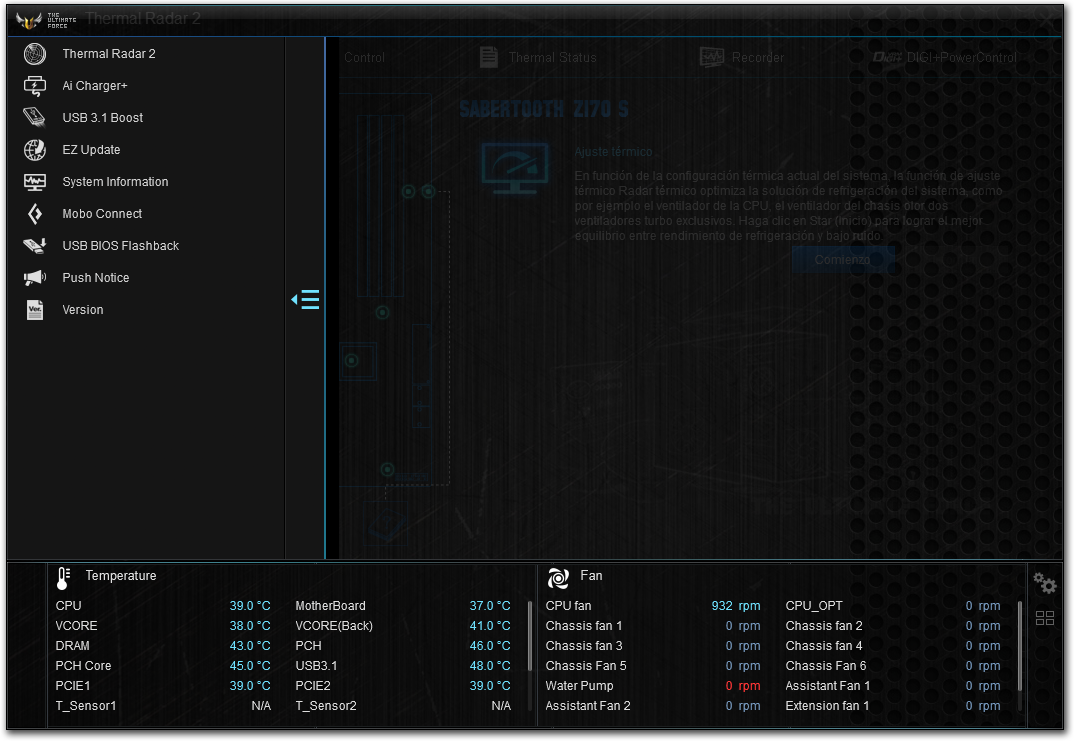1081x743 pixels.
Task: Click the thermal tuning monitor icon
Action: coord(515,168)
